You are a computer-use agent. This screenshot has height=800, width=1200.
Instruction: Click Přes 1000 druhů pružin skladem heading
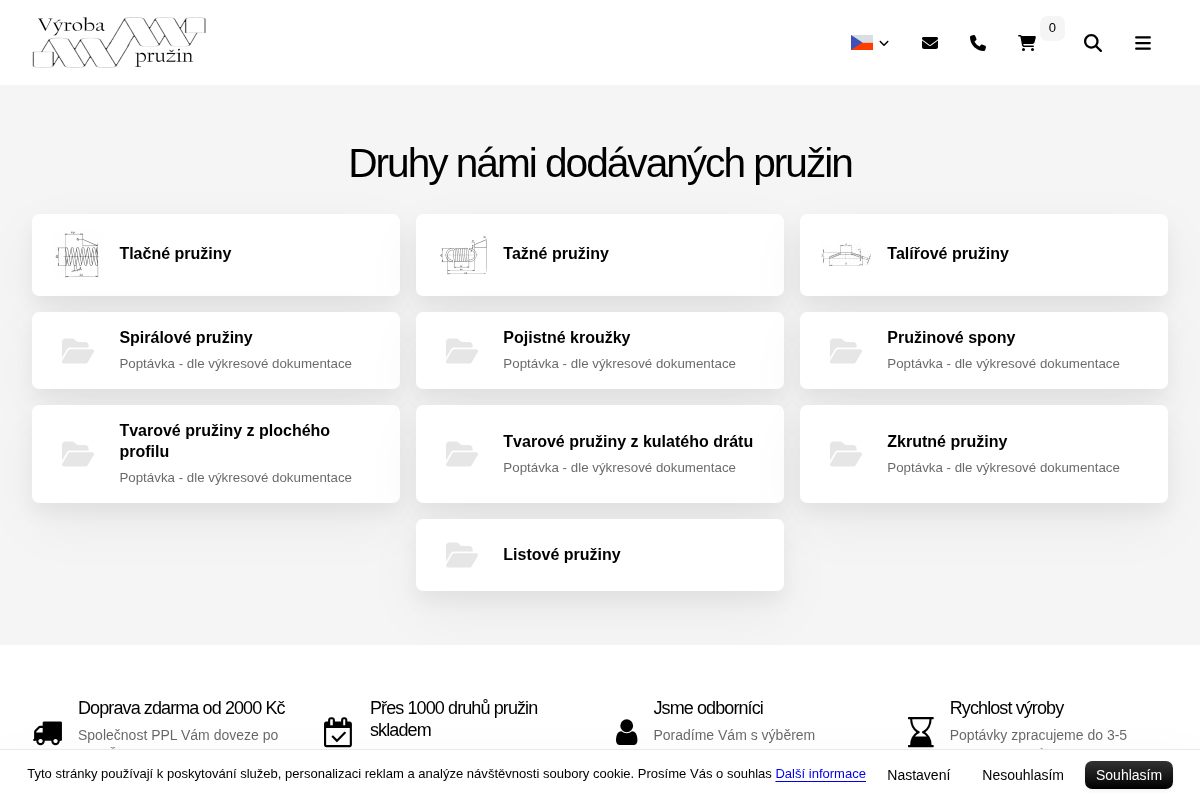(453, 719)
